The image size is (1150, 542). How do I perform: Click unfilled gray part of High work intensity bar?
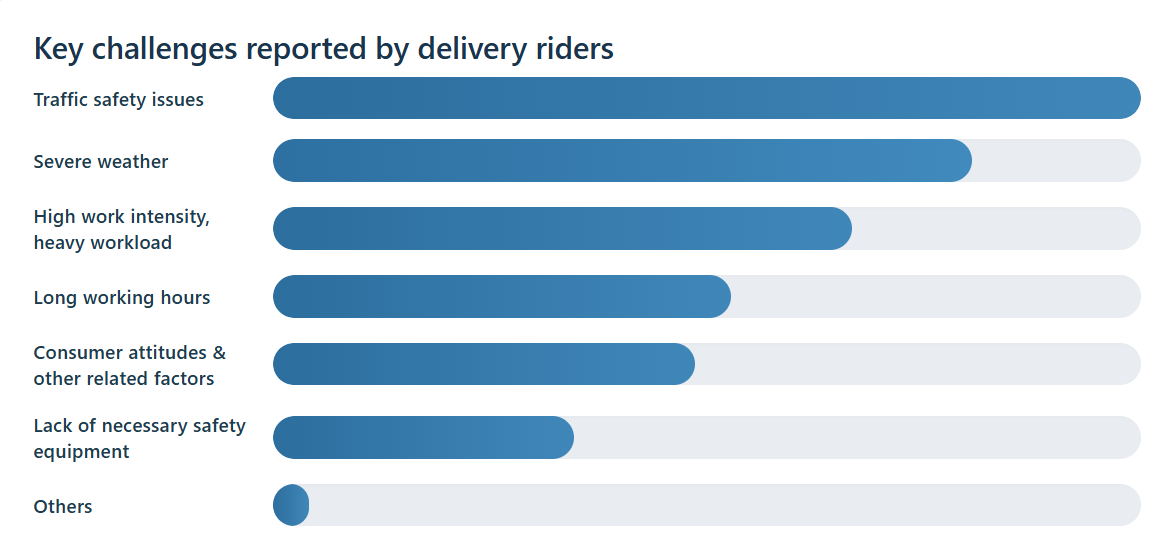[x=996, y=228]
